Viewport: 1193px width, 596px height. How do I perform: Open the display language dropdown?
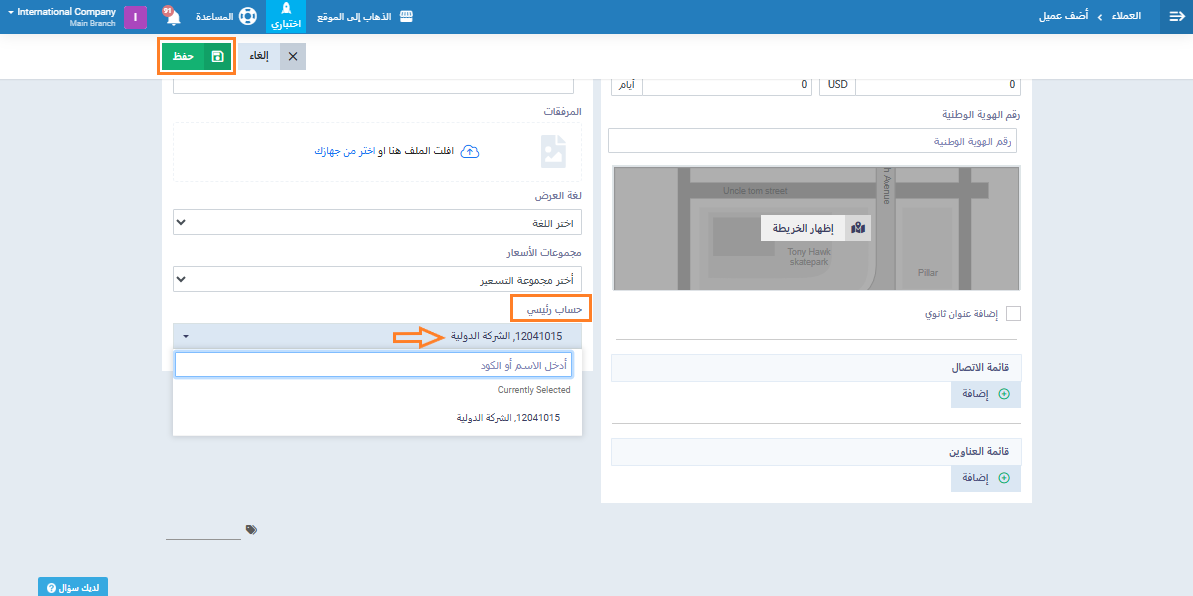pyautogui.click(x=378, y=222)
